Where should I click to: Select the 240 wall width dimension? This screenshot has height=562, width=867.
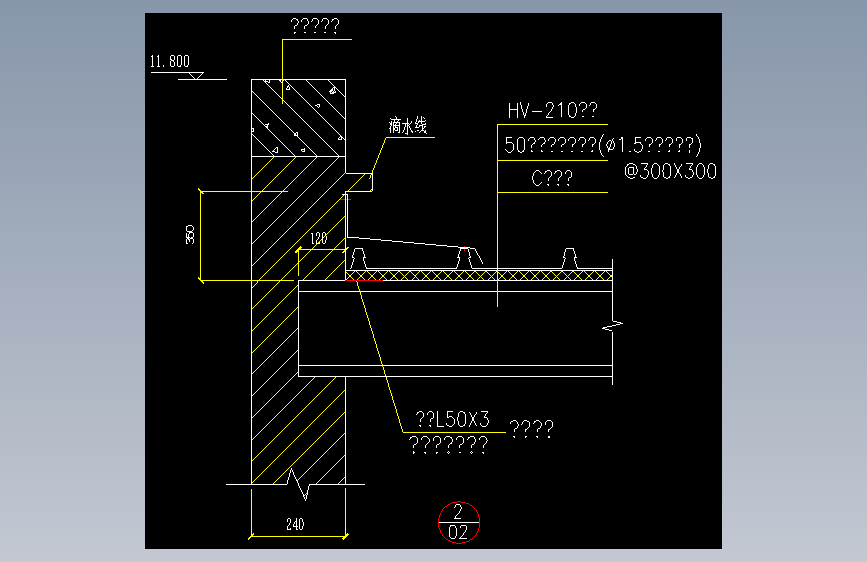coord(295,524)
